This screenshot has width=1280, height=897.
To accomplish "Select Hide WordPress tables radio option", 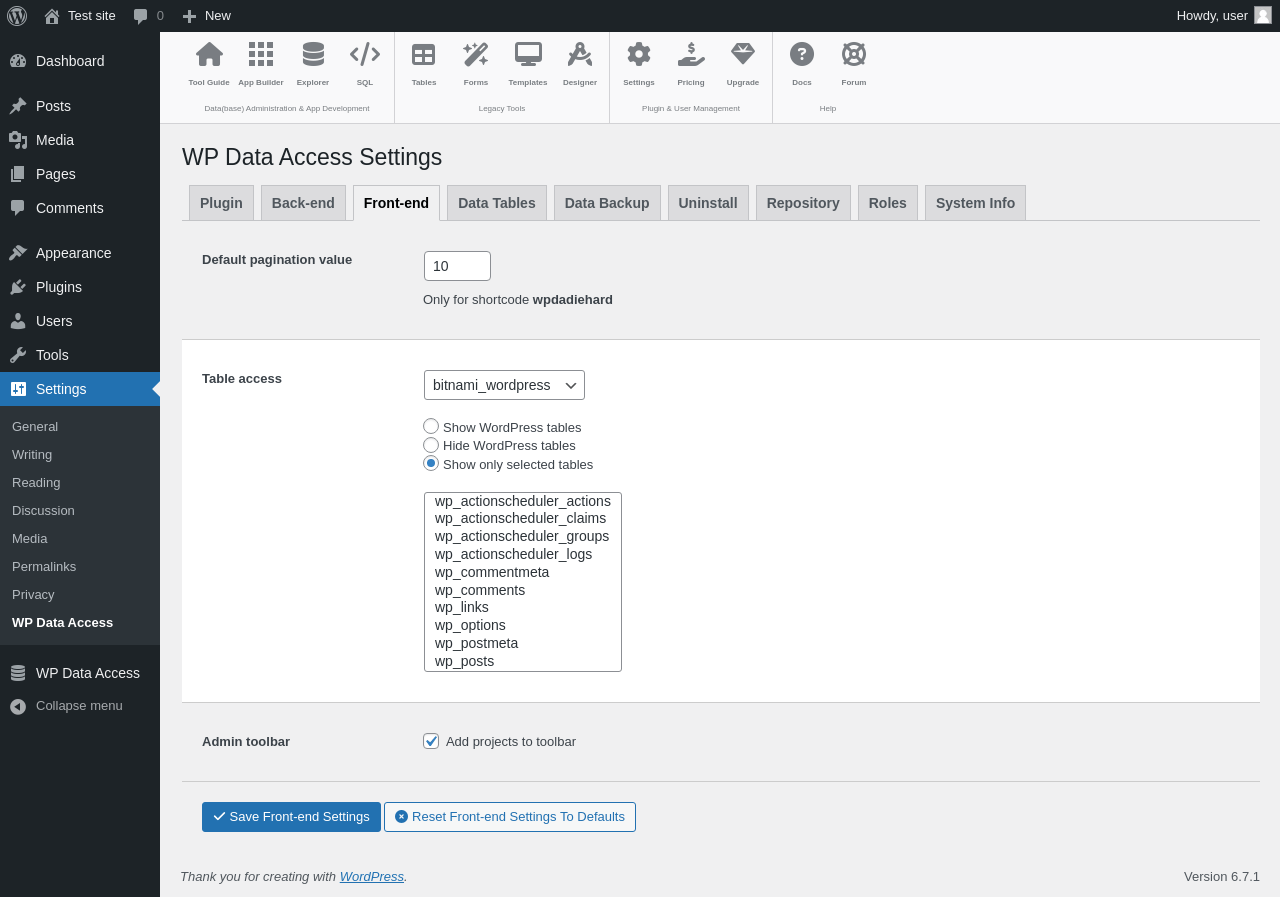I will click(431, 445).
